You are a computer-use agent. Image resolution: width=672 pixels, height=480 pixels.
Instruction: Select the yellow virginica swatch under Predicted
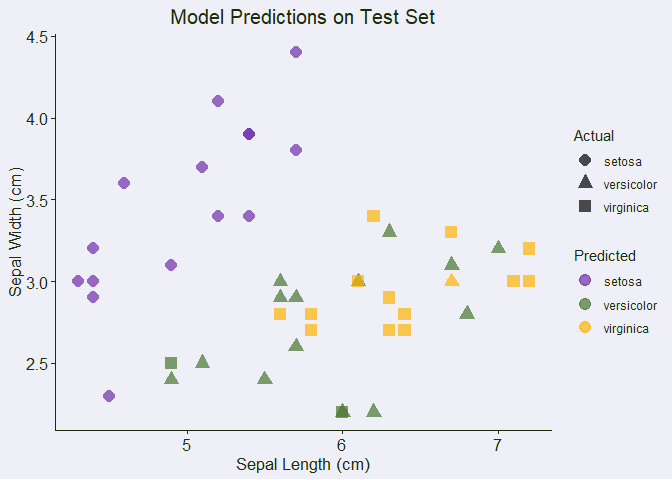(585, 327)
